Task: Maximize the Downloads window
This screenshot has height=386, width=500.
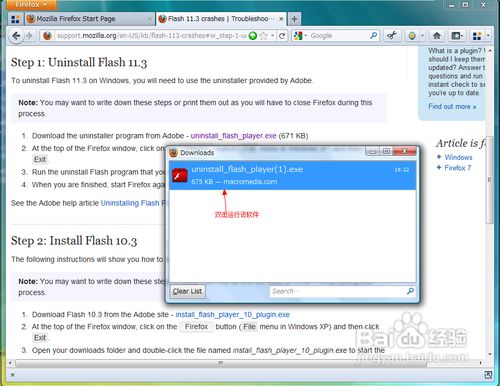Action: click(x=386, y=151)
